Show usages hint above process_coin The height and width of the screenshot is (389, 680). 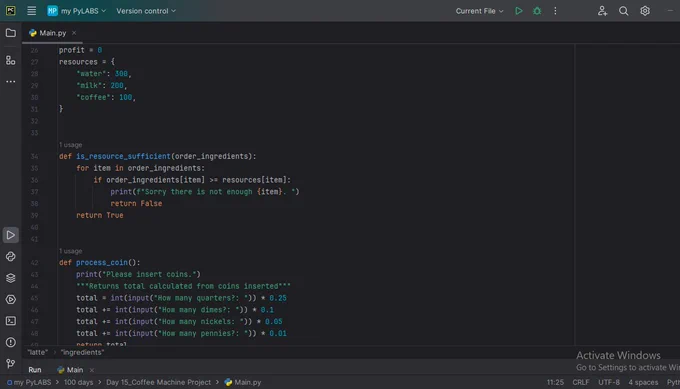[70, 251]
